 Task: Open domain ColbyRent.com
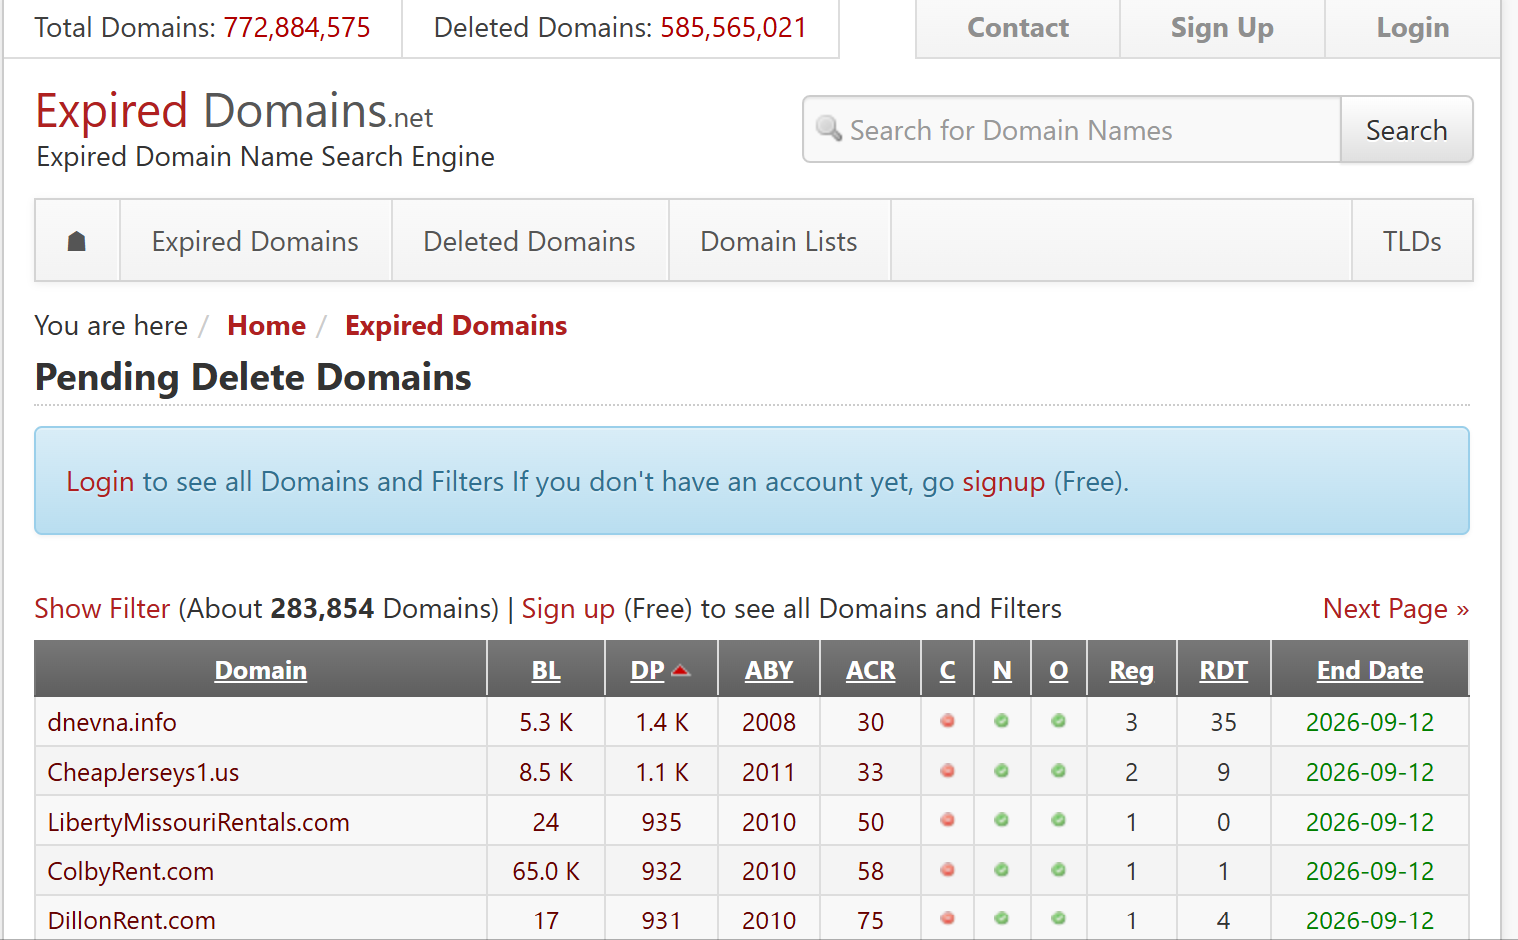click(x=131, y=871)
